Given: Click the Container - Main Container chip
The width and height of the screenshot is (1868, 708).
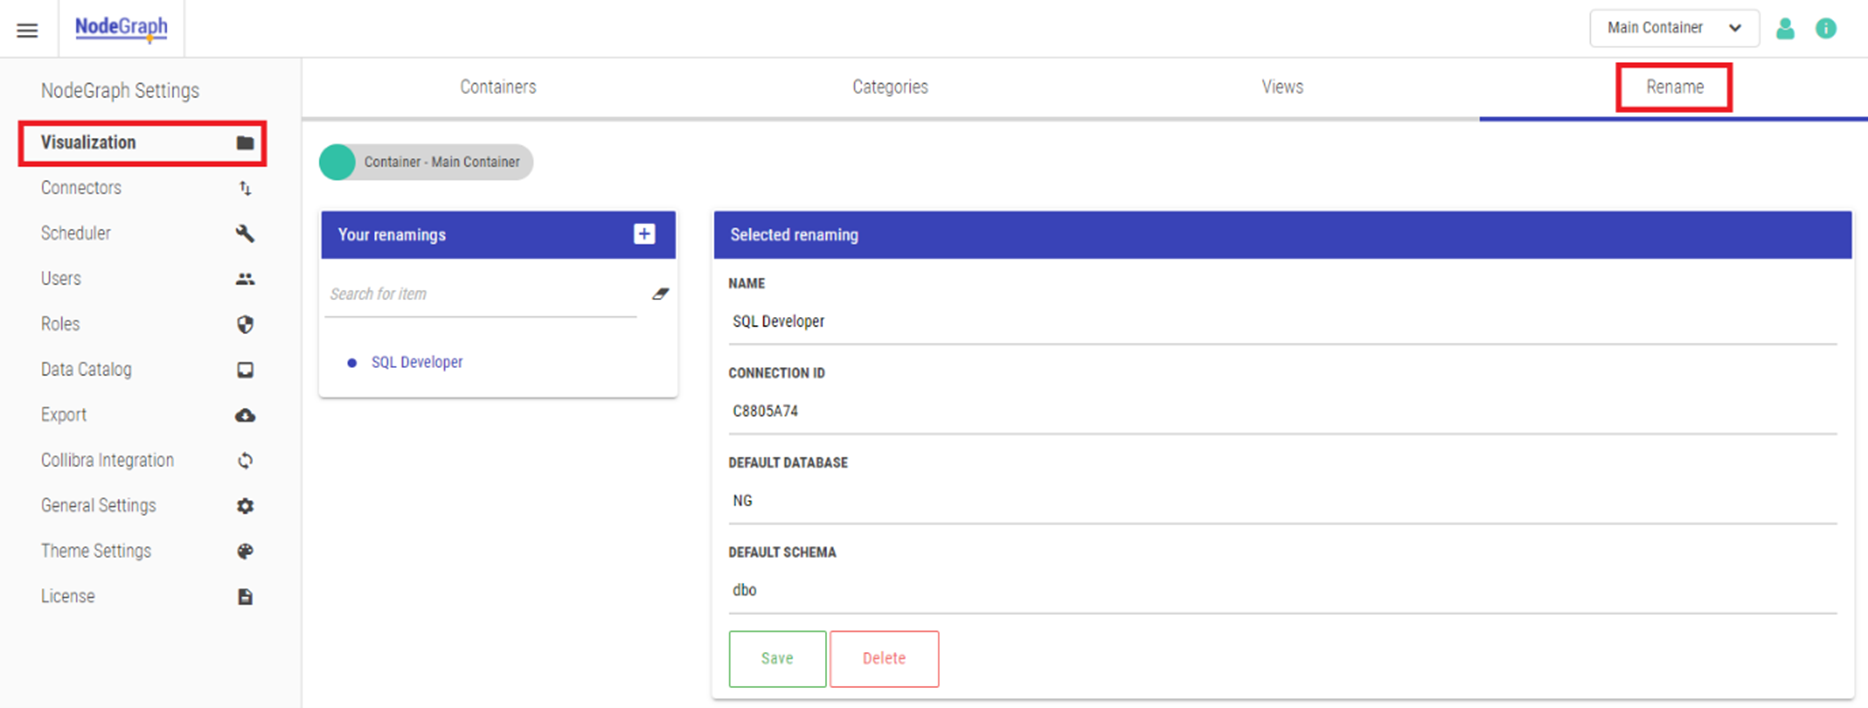Looking at the screenshot, I should click(x=426, y=162).
